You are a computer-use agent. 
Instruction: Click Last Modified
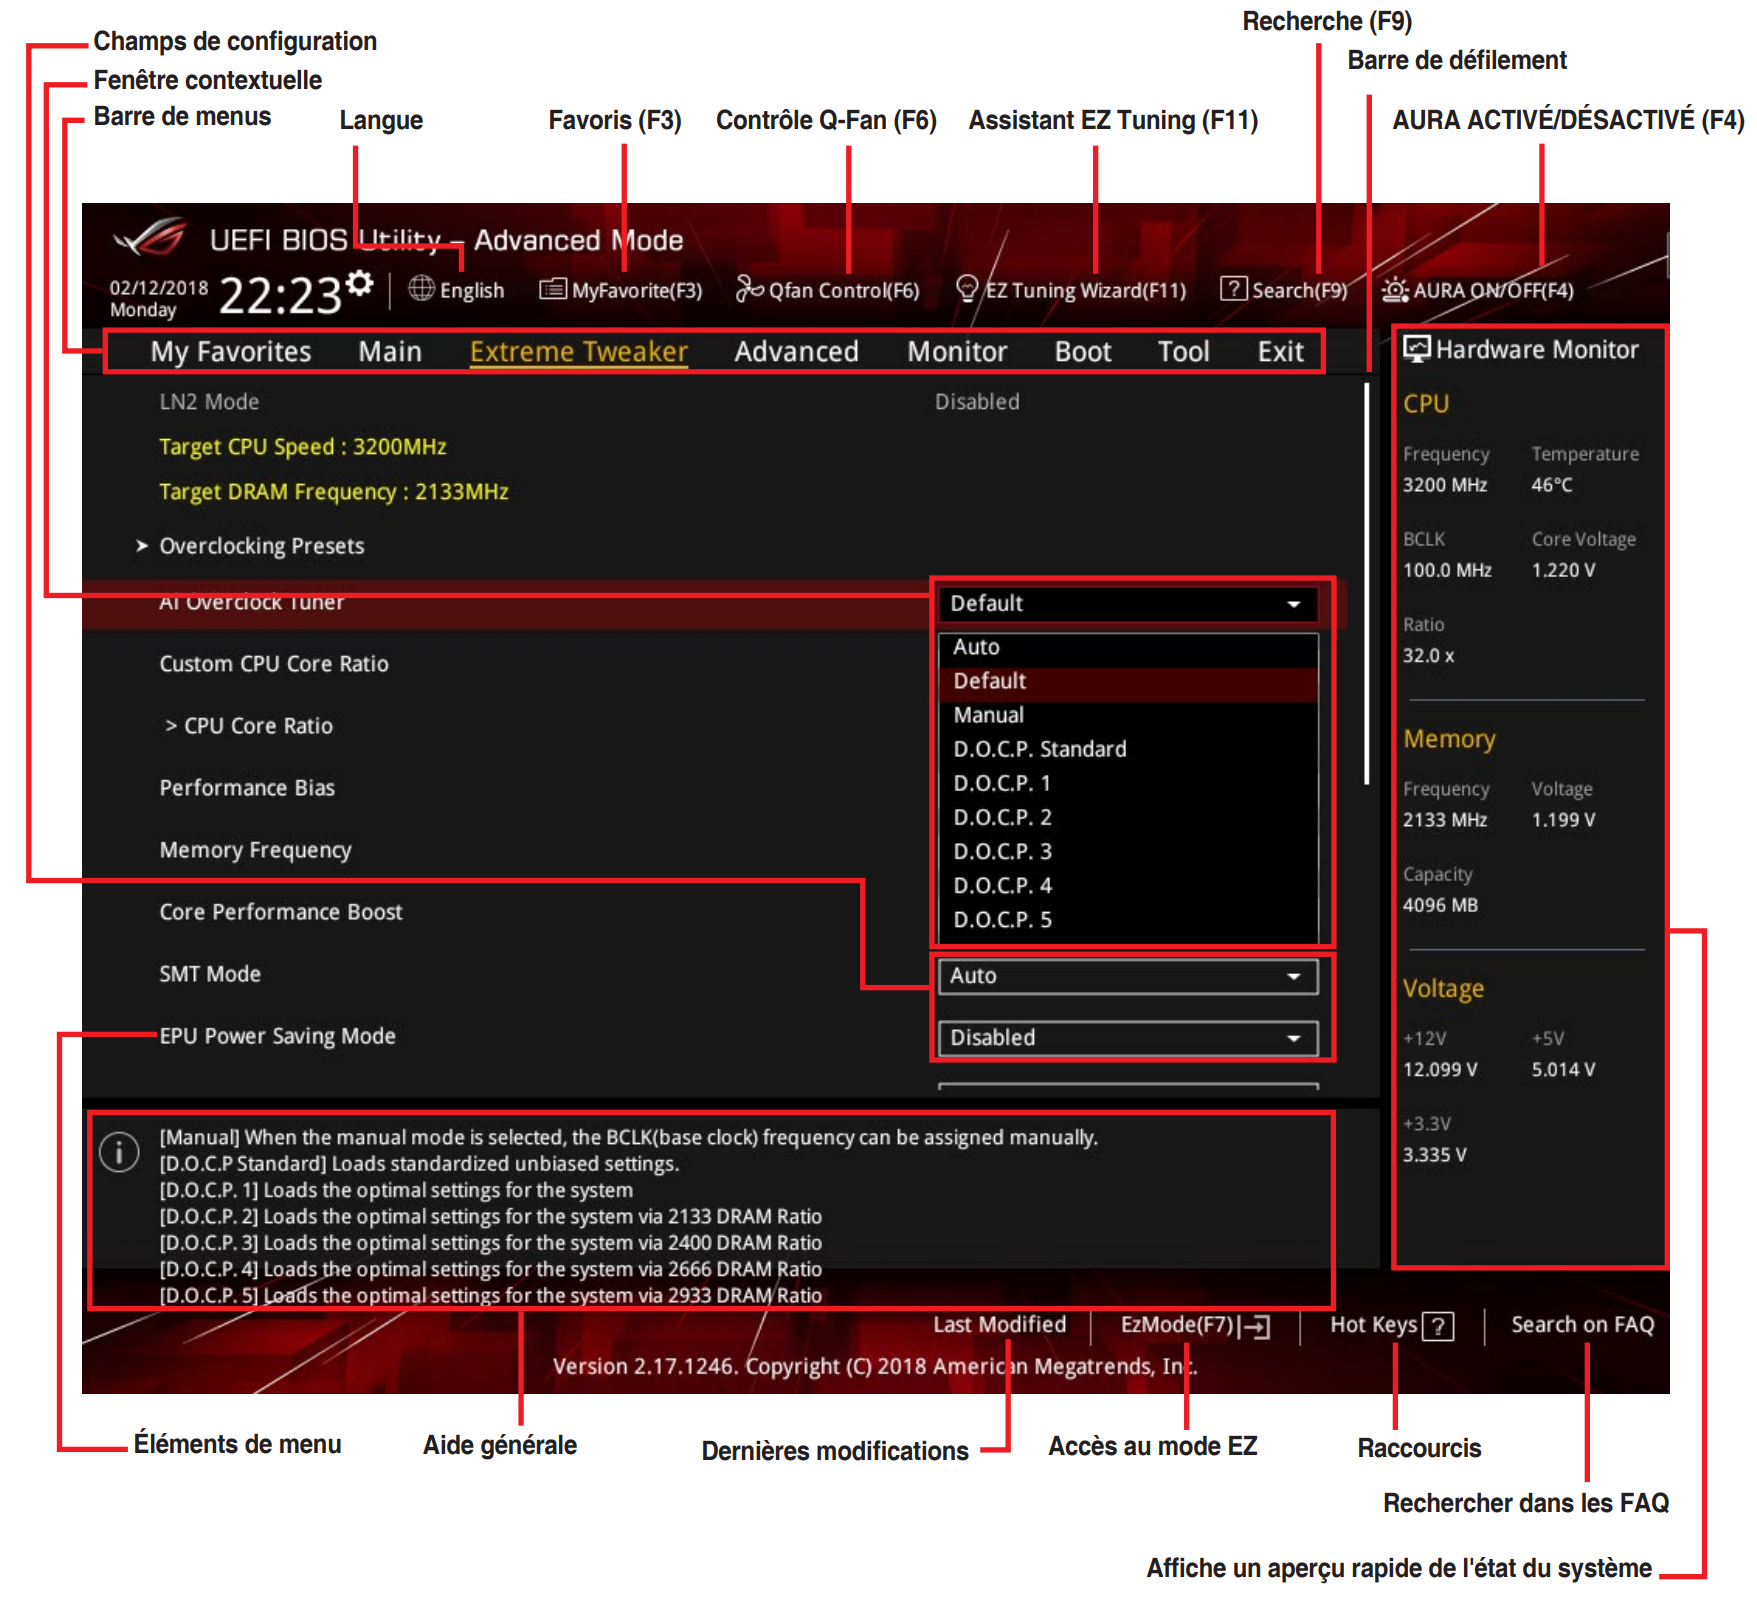[x=1000, y=1325]
